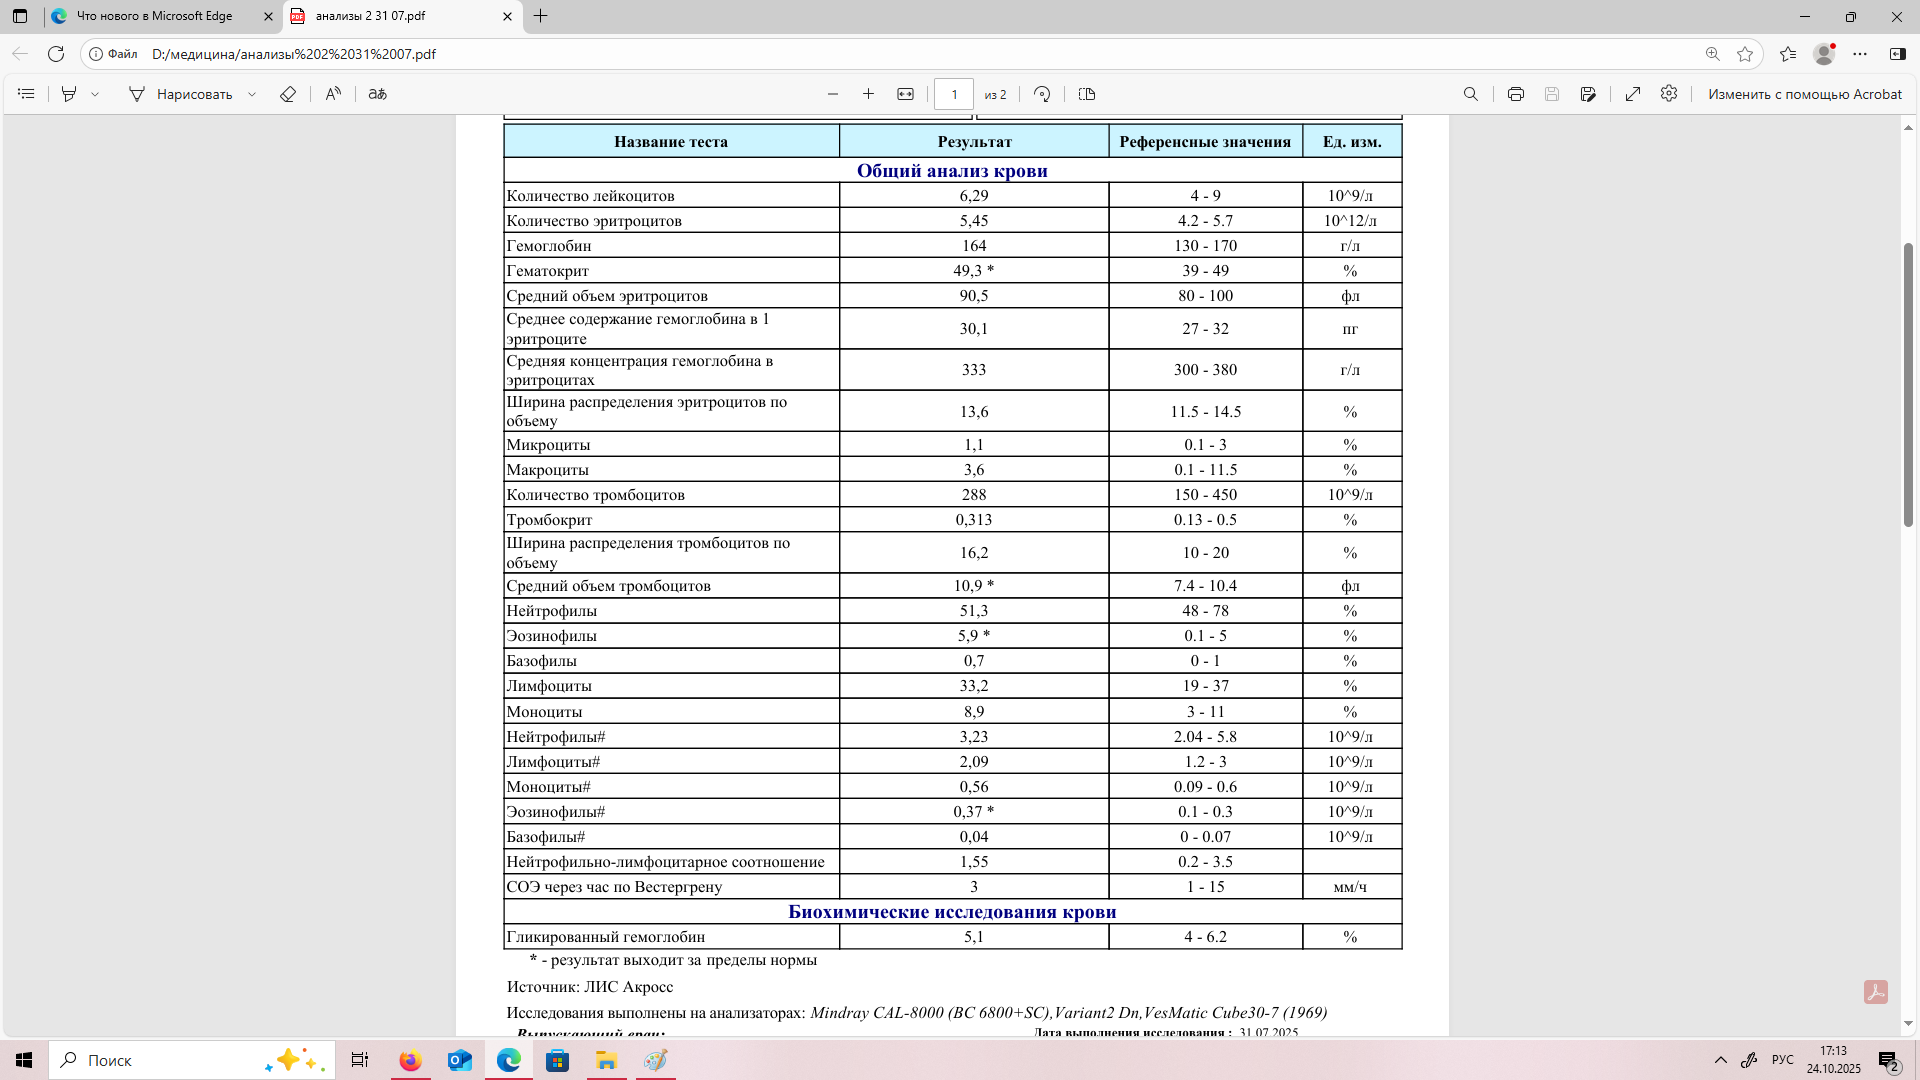Screen dimensions: 1920x1080
Task: Toggle fit to width view
Action: [905, 94]
